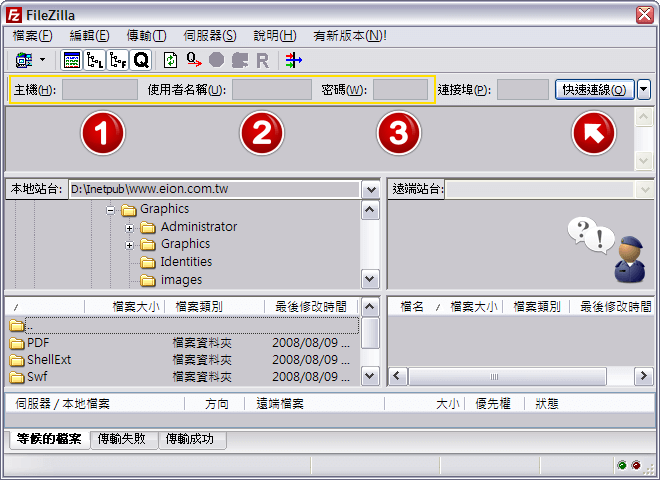660x480 pixels.
Task: Click the Reconnect R icon
Action: (x=263, y=61)
